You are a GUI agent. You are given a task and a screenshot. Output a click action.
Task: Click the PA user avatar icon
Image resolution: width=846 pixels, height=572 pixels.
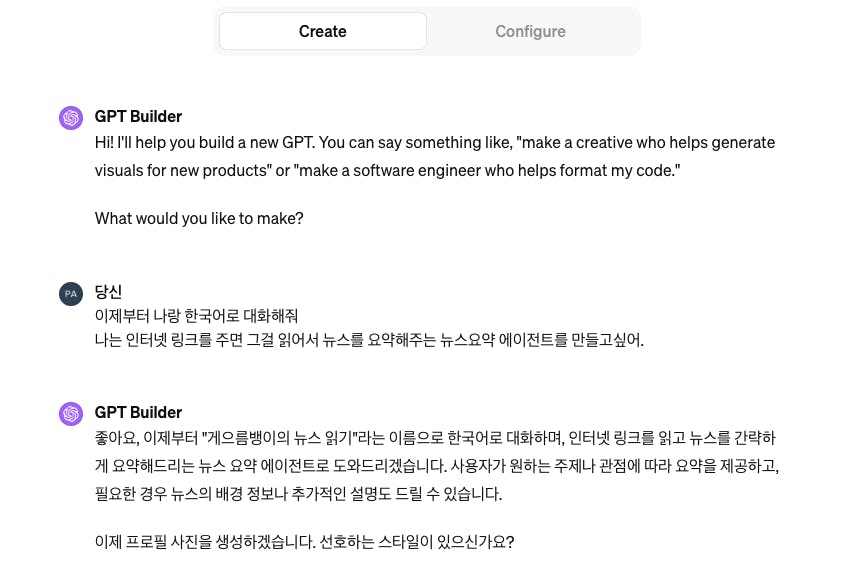(71, 293)
